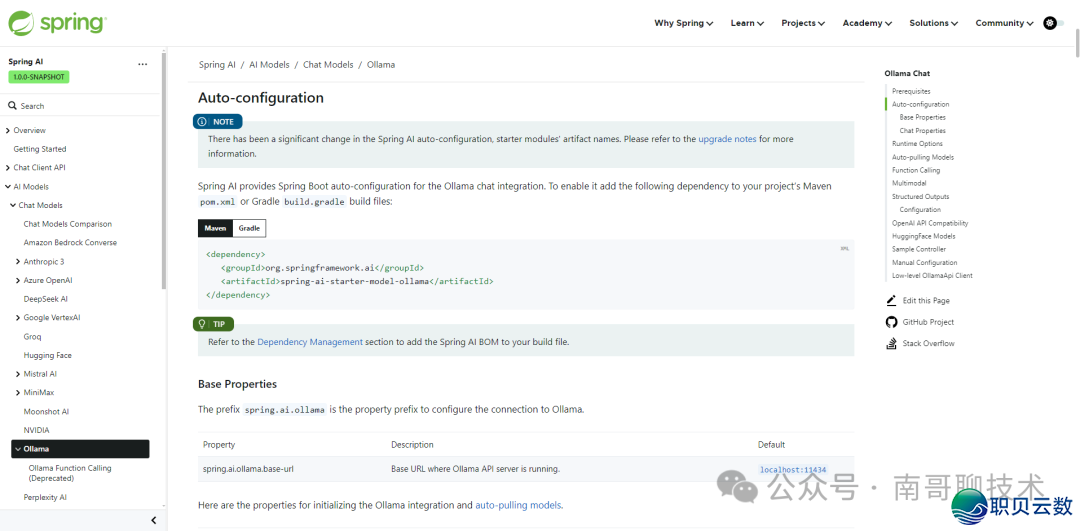
Task: Jump to HuggingFace Models section
Action: pyautogui.click(x=924, y=236)
